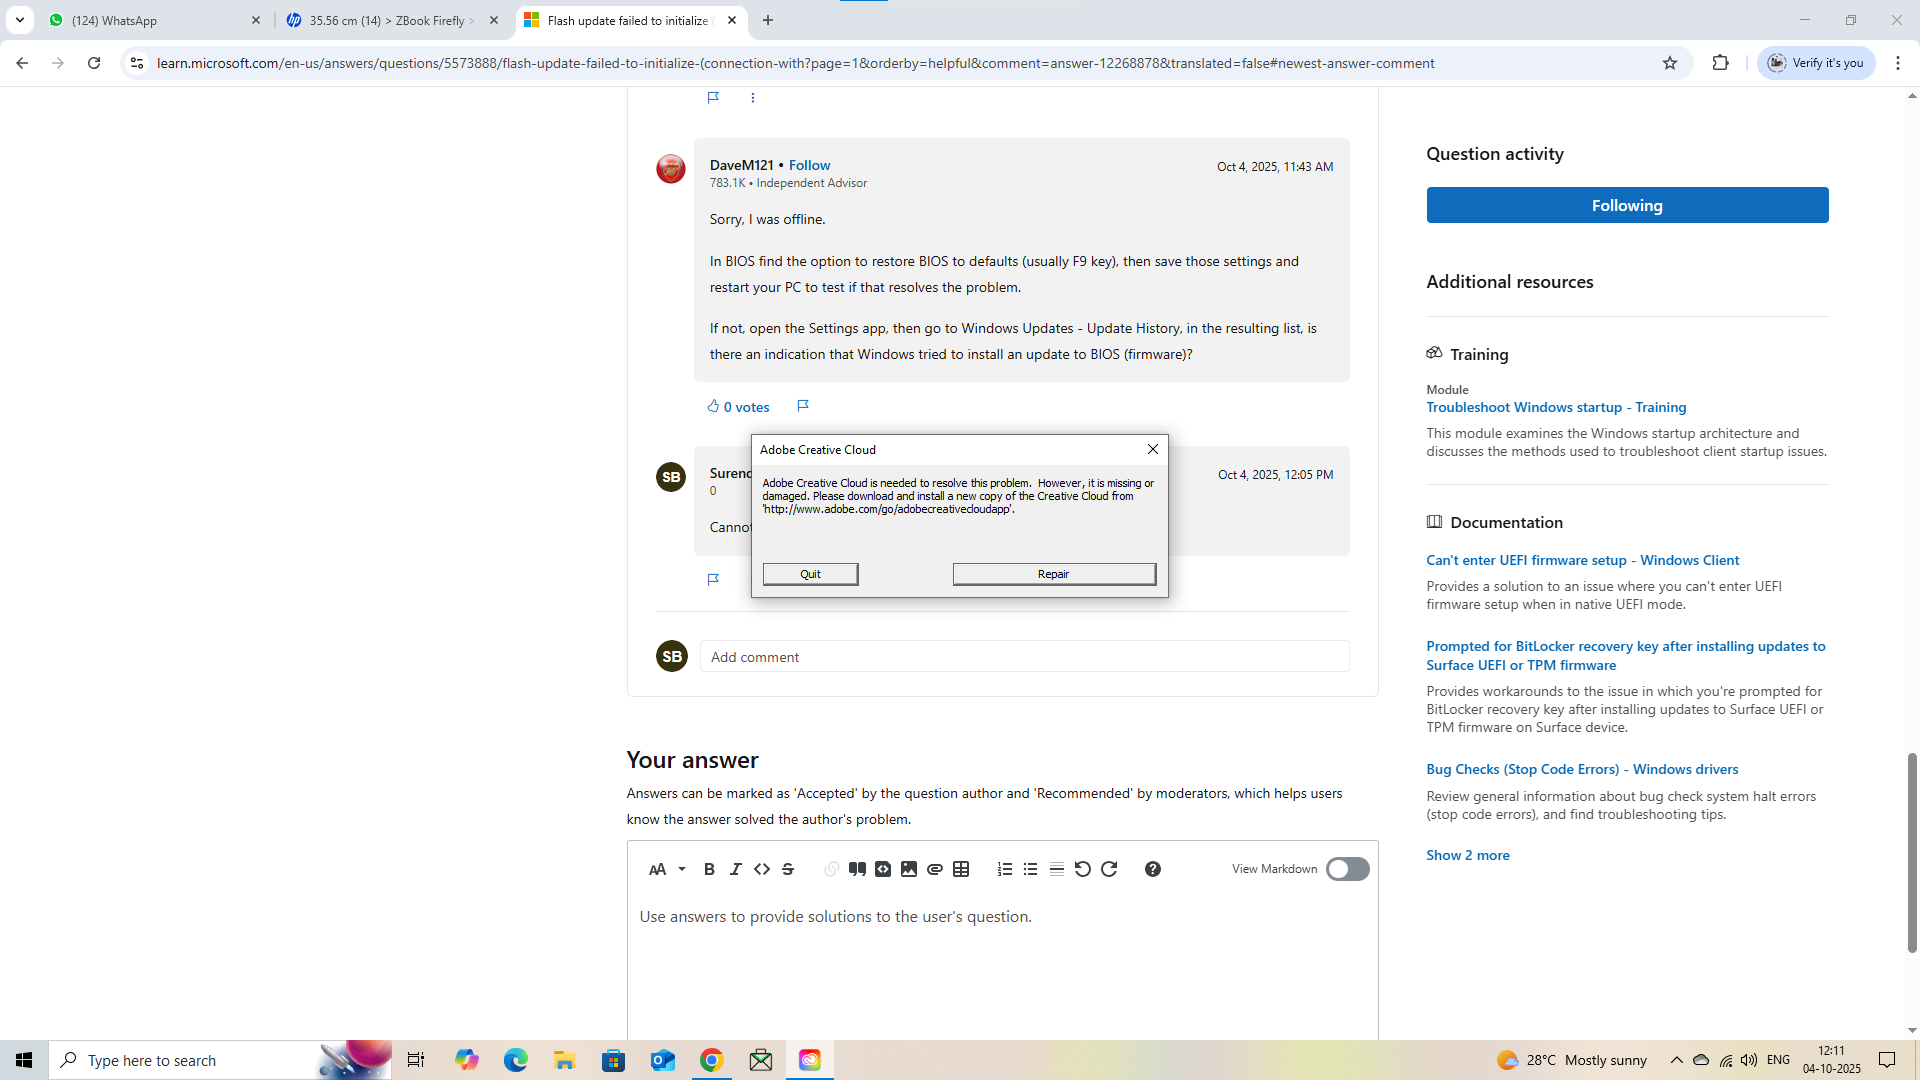Viewport: 1920px width, 1080px height.
Task: Toggle bold formatting in answer editor
Action: [709, 869]
